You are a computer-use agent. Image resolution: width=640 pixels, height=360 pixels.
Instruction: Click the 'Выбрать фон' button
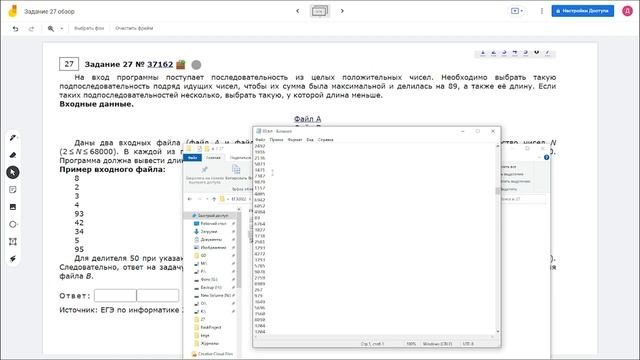[x=89, y=28]
